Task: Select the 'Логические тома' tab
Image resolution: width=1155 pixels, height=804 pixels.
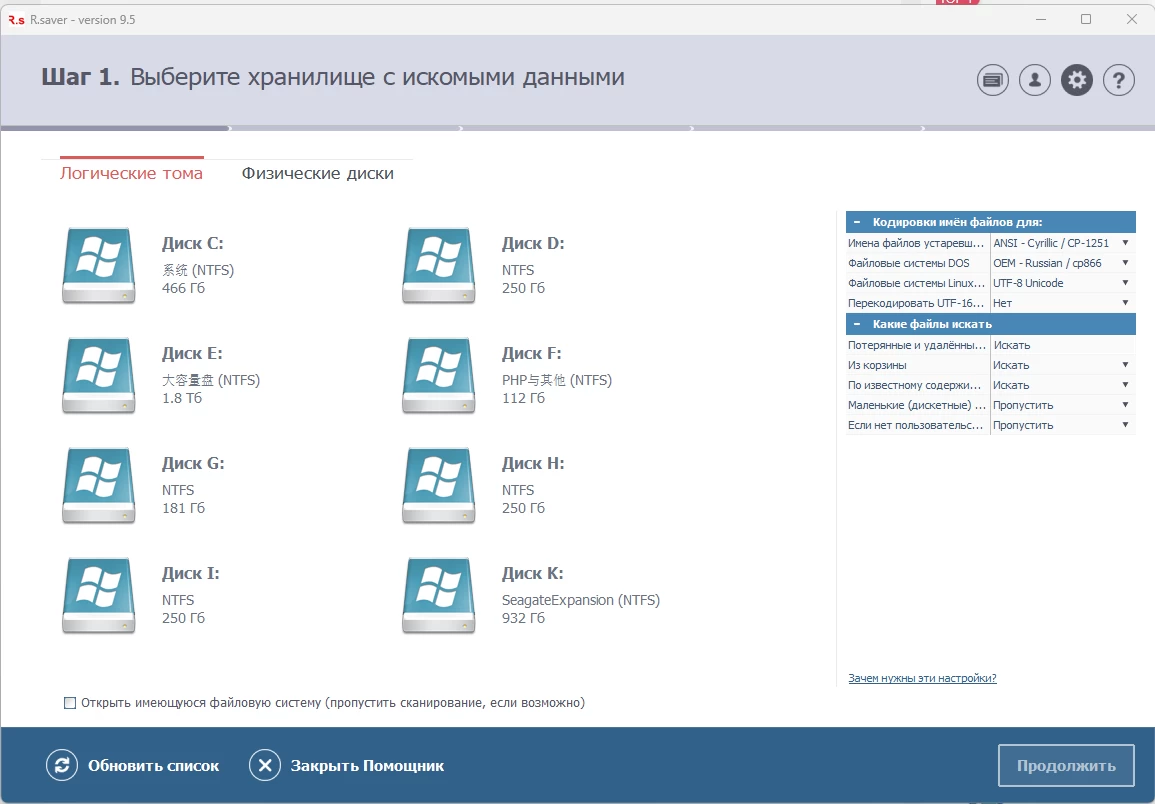Action: tap(131, 174)
